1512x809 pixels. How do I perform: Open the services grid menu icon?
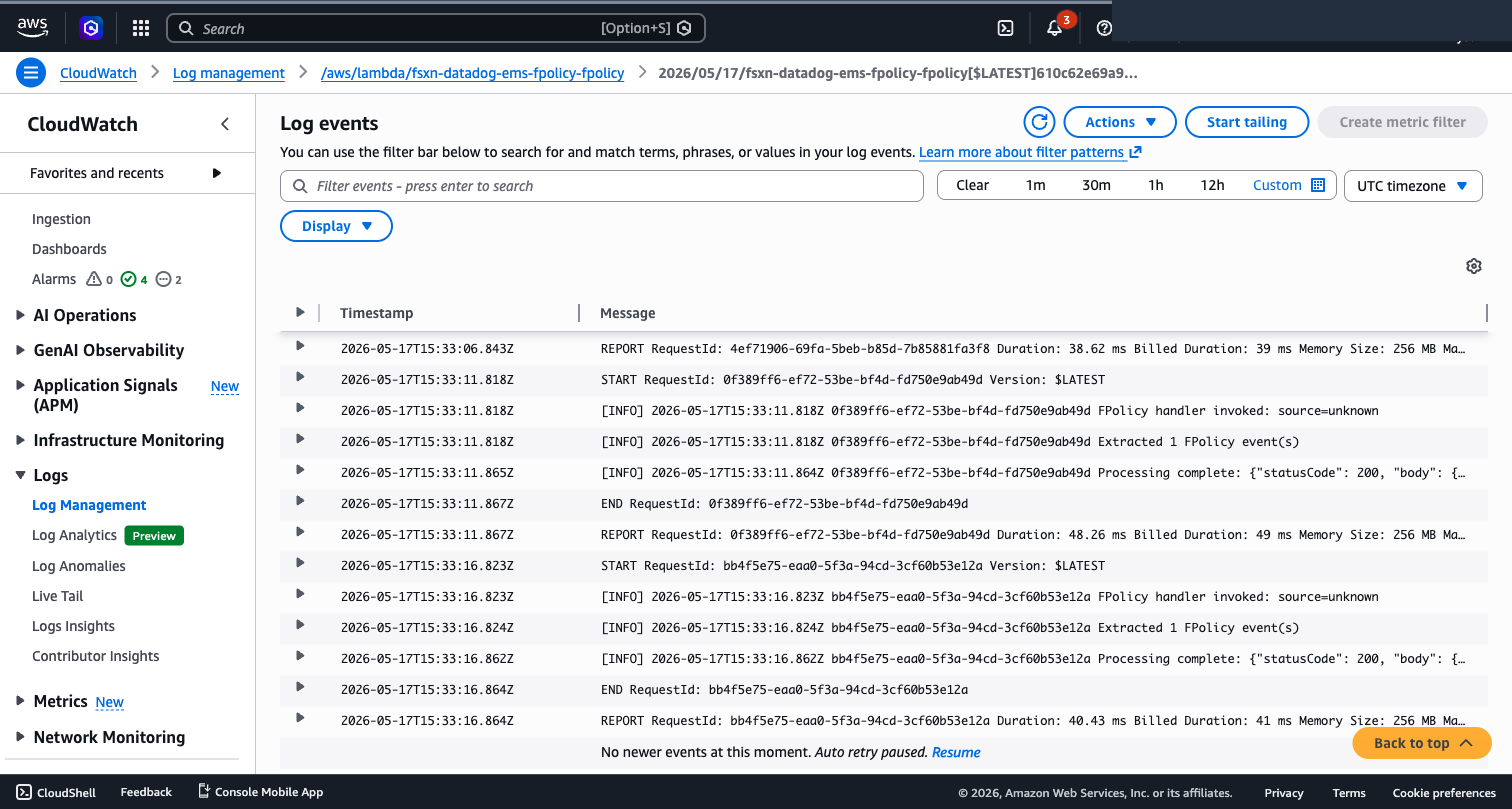141,28
